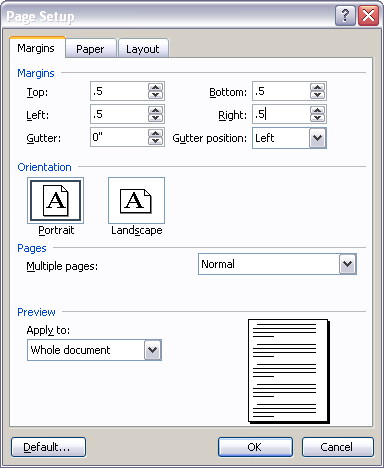
Task: Decrease the Top margin with down arrow
Action: pyautogui.click(x=155, y=95)
